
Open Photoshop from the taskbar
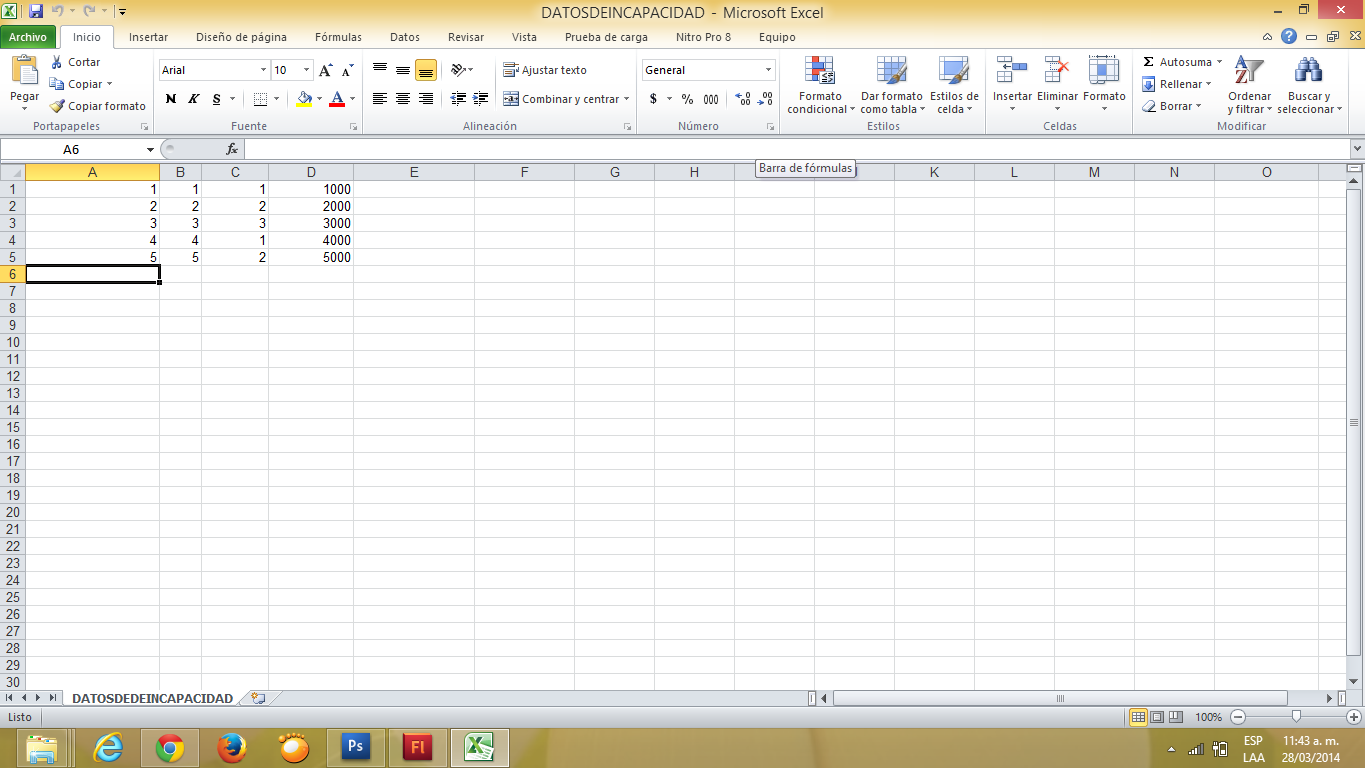pos(355,747)
